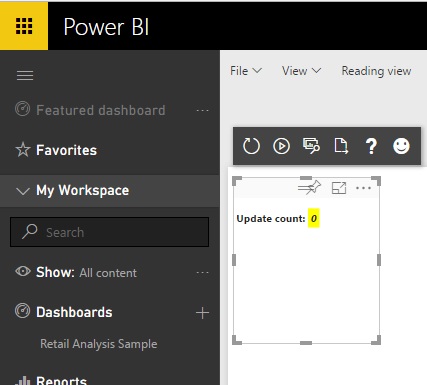
Task: Switch to Reading view
Action: pyautogui.click(x=376, y=71)
